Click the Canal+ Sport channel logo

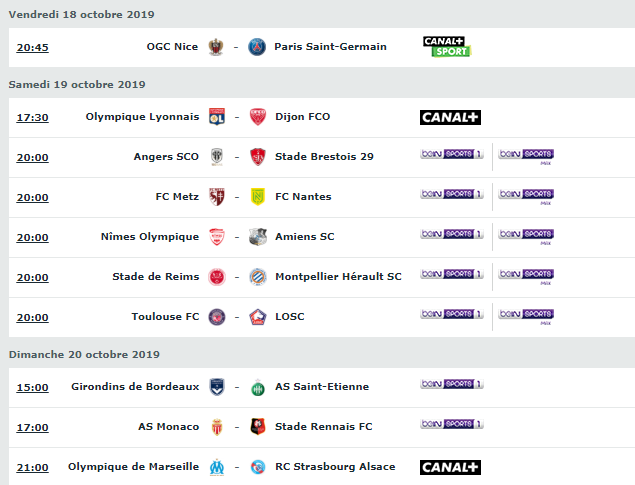coord(447,47)
